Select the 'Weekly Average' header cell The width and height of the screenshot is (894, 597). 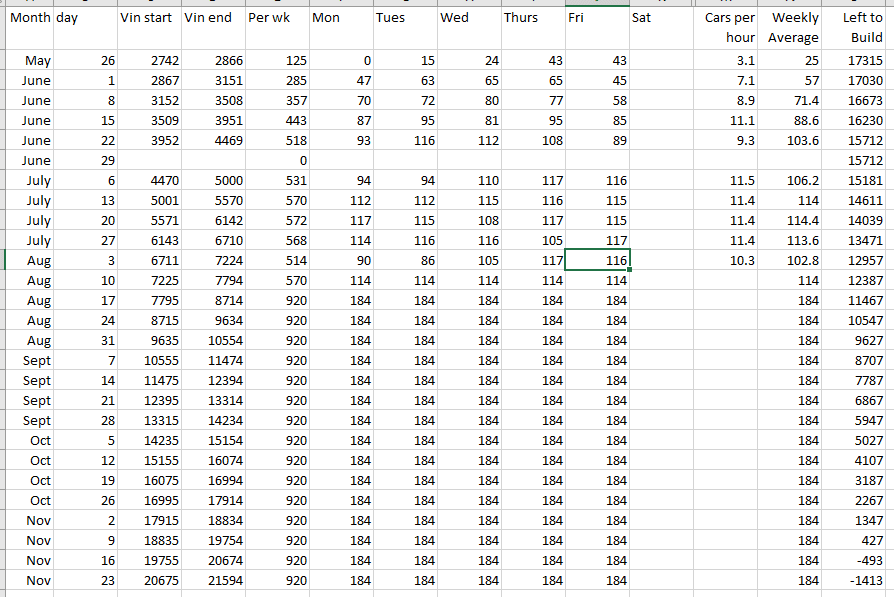pos(790,28)
